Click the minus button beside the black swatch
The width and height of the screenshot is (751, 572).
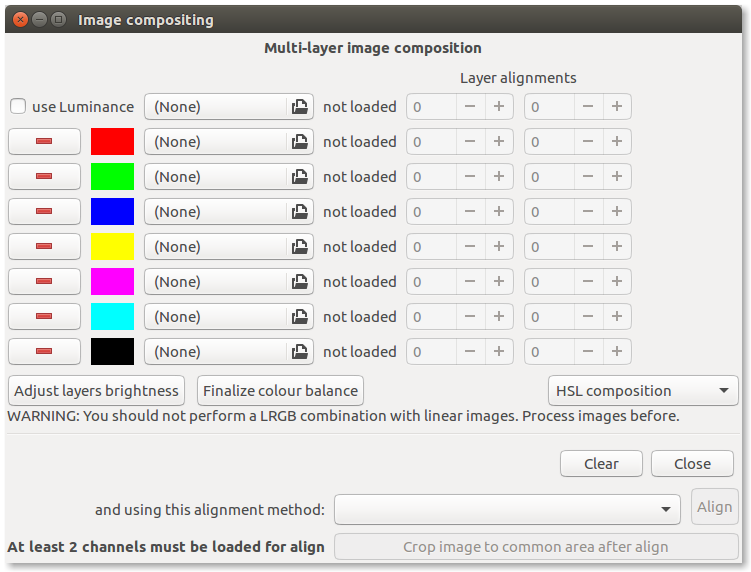click(x=44, y=352)
